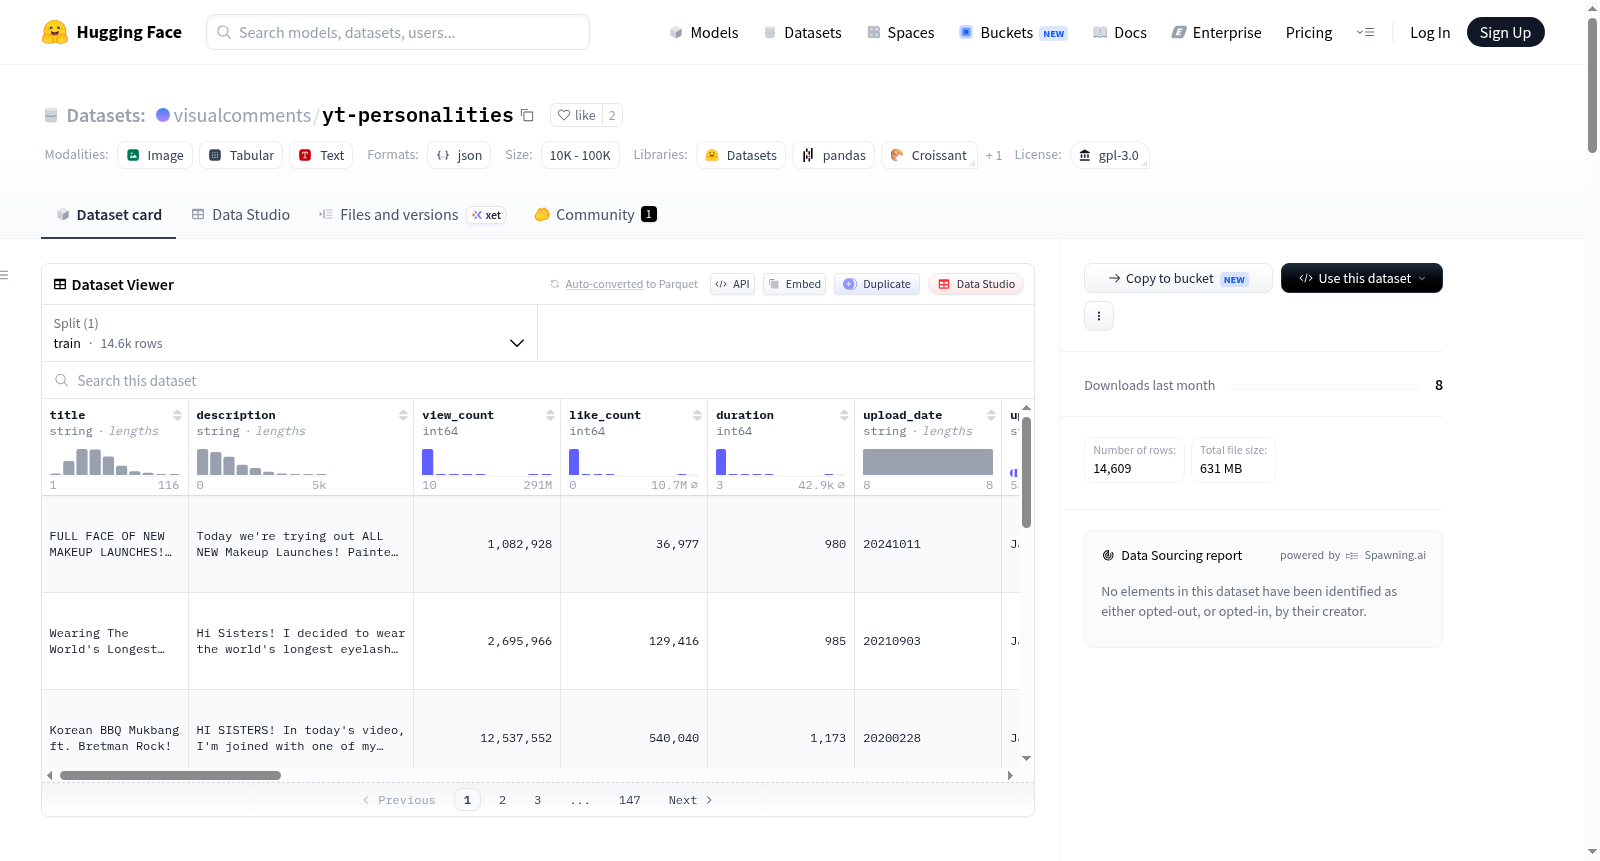Click the Duplicate button
The height and width of the screenshot is (861, 1600).
[877, 284]
